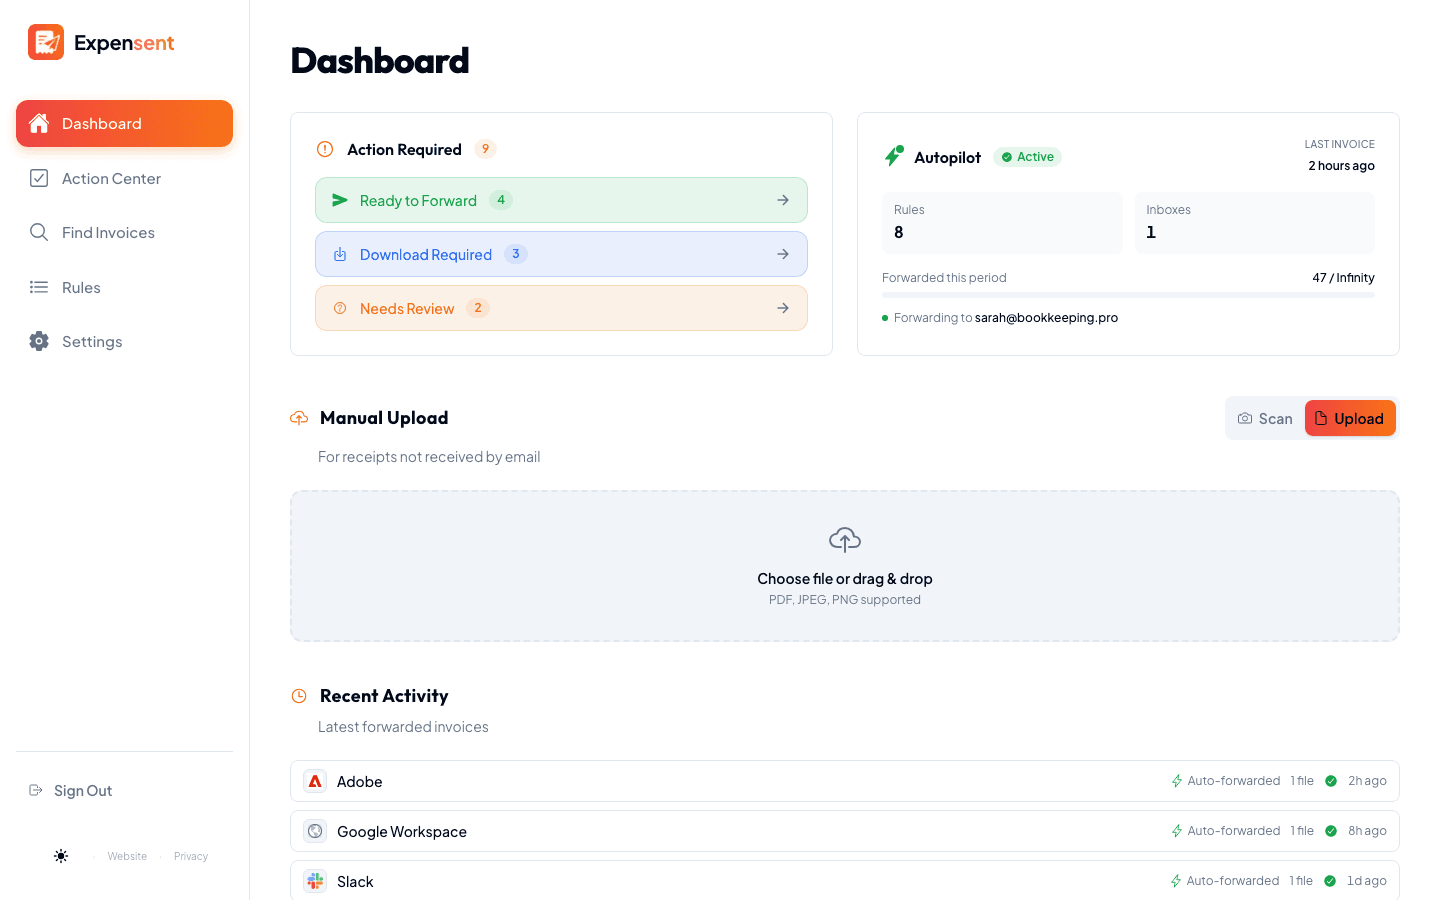Select the Dashboard home icon
Image resolution: width=1440 pixels, height=900 pixels.
(38, 123)
